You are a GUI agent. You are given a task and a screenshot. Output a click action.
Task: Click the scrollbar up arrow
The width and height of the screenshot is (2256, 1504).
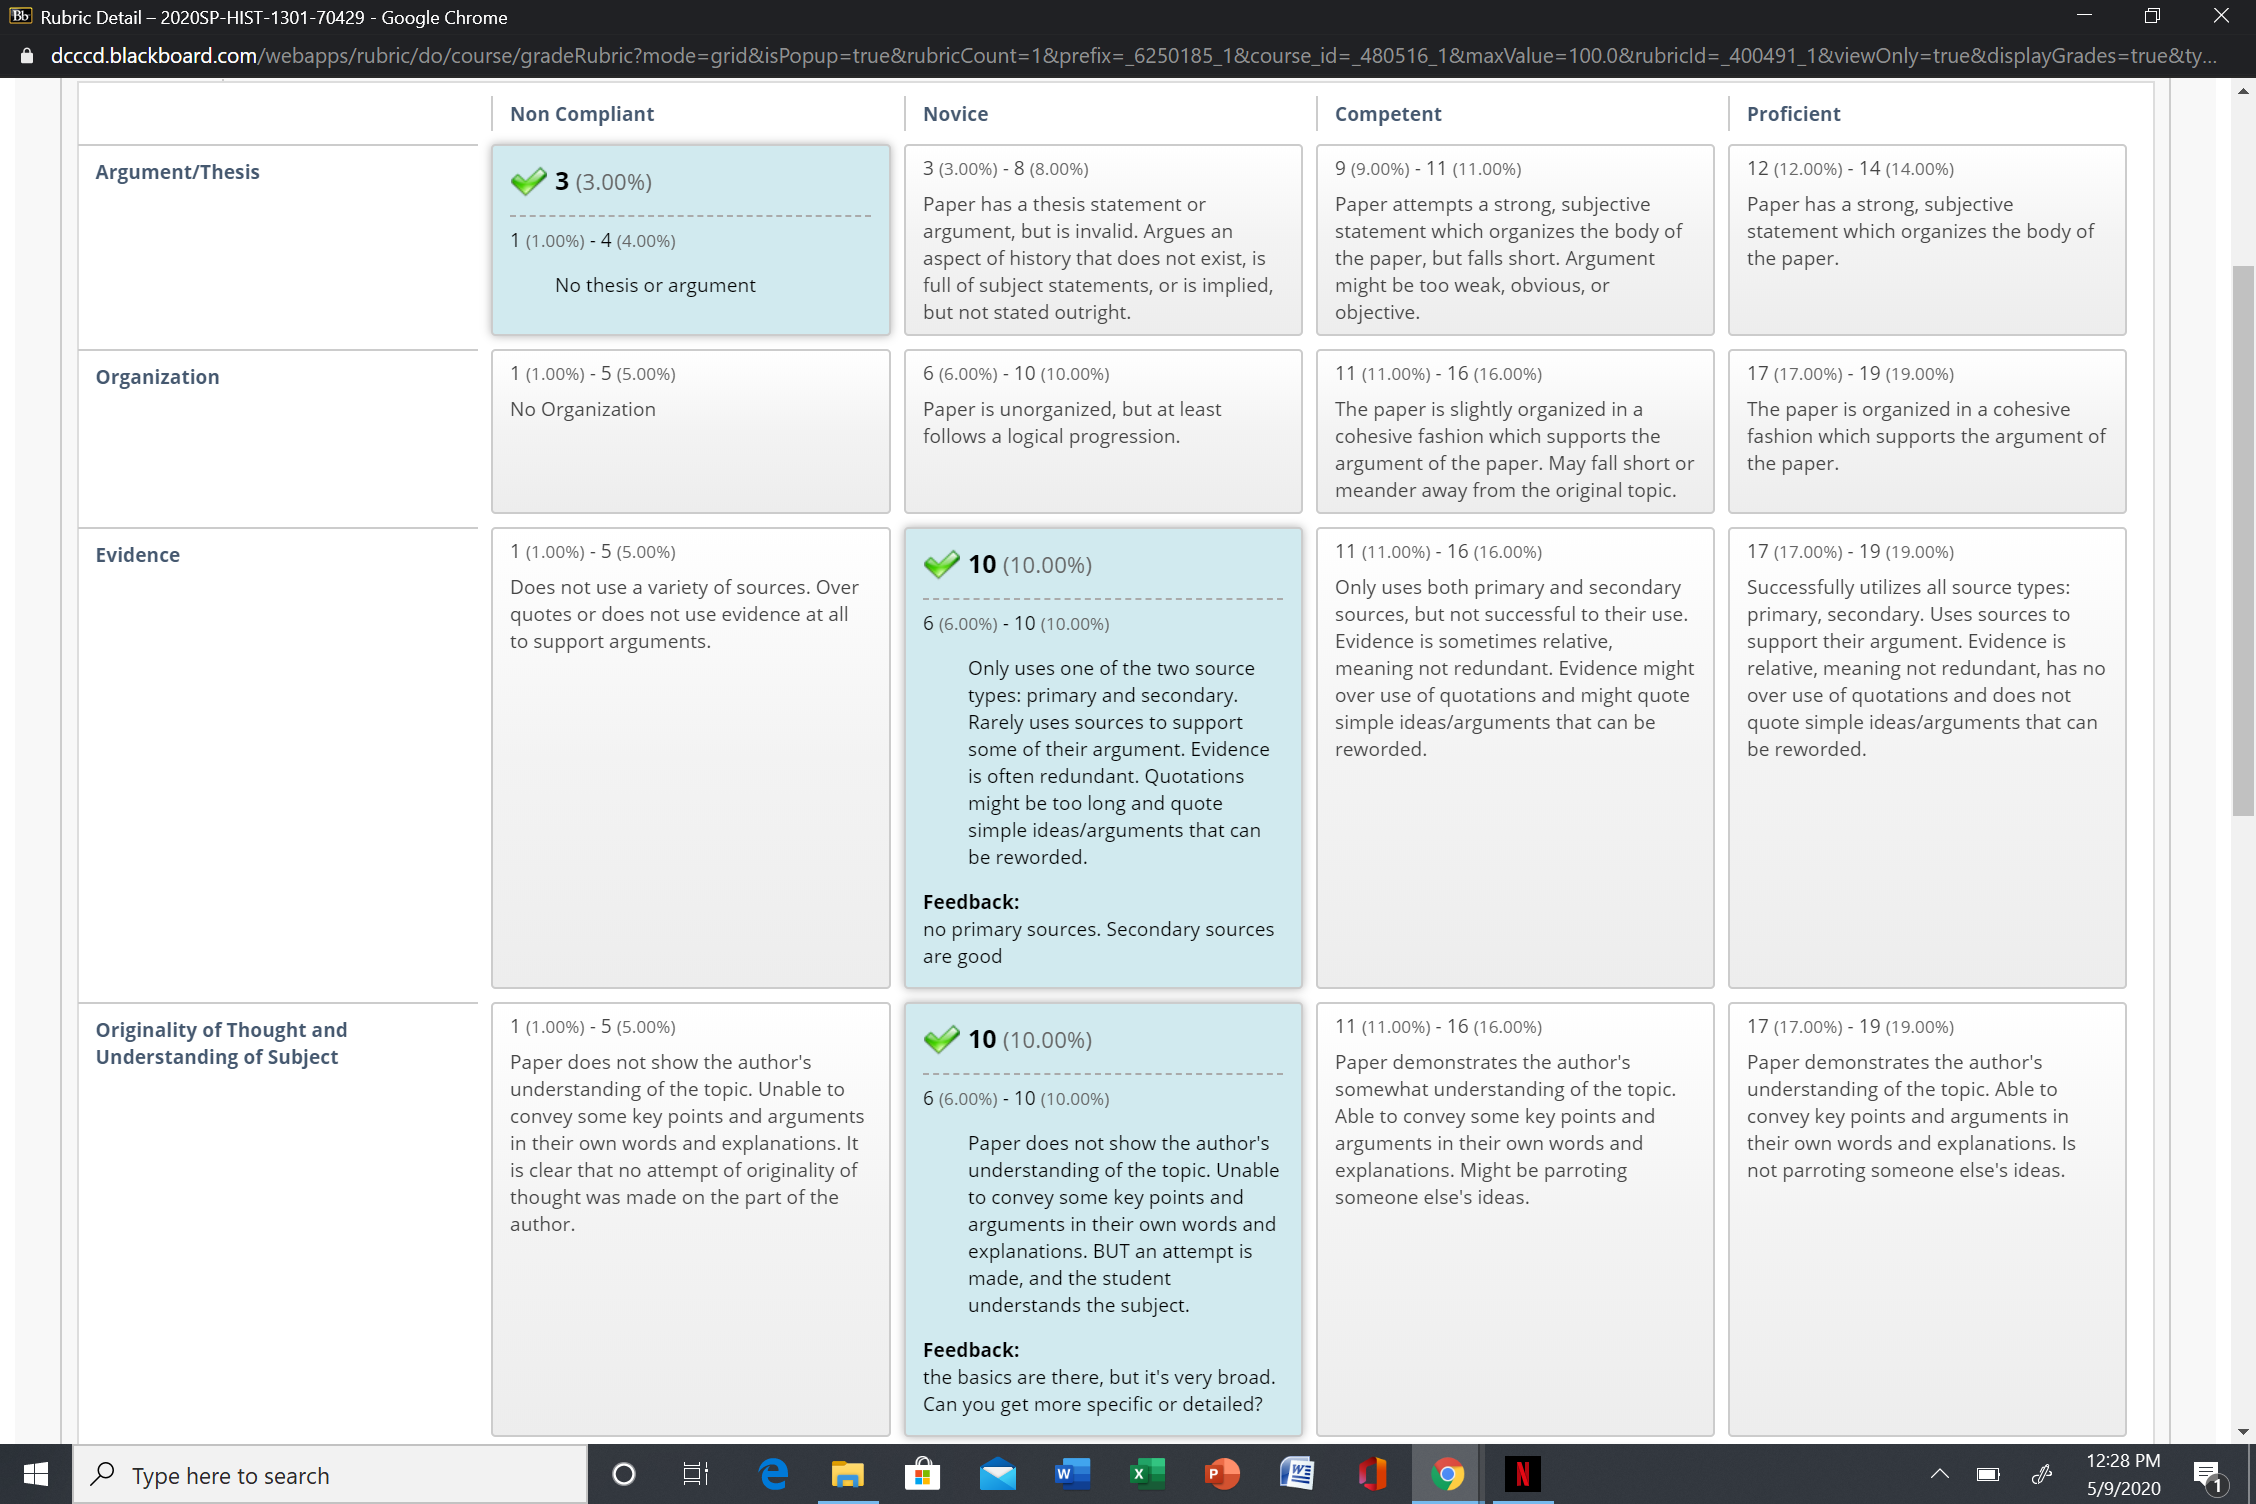point(2243,91)
